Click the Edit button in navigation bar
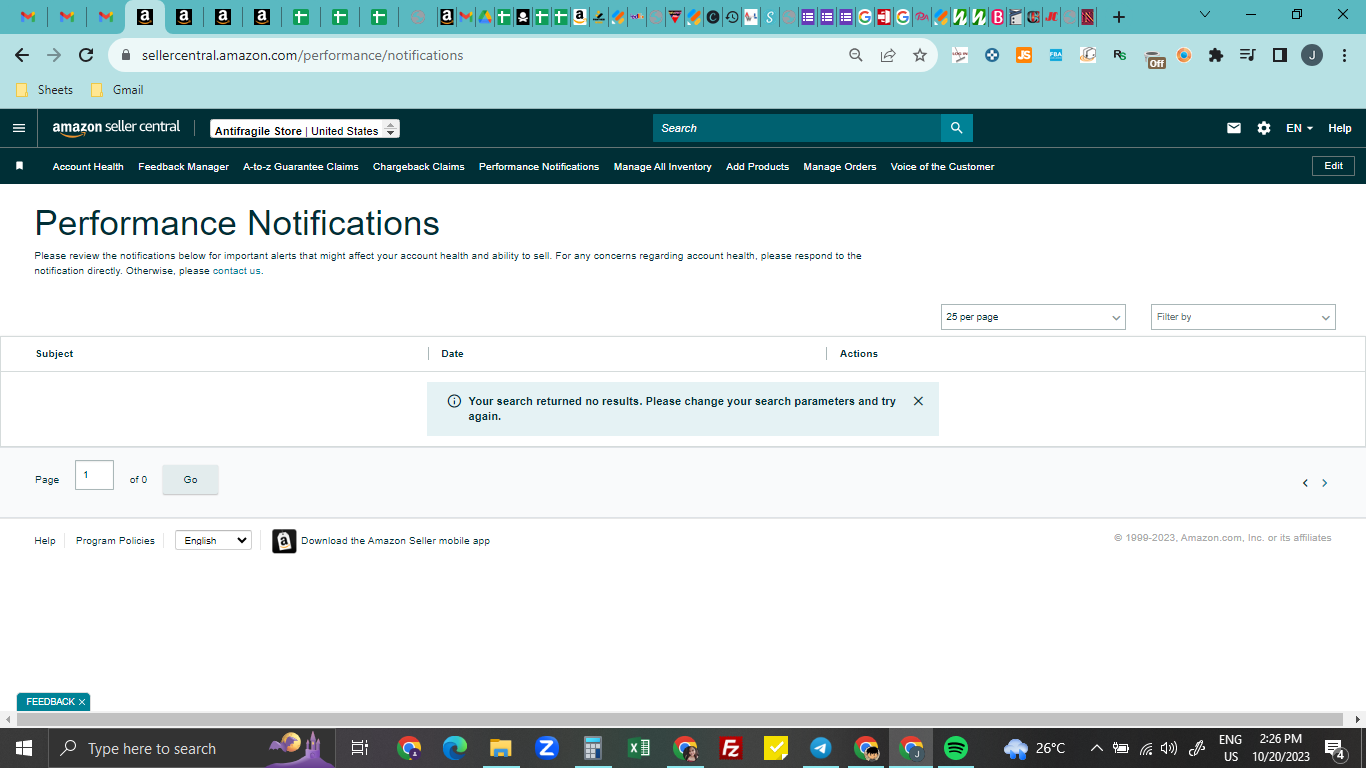This screenshot has height=768, width=1366. point(1333,166)
